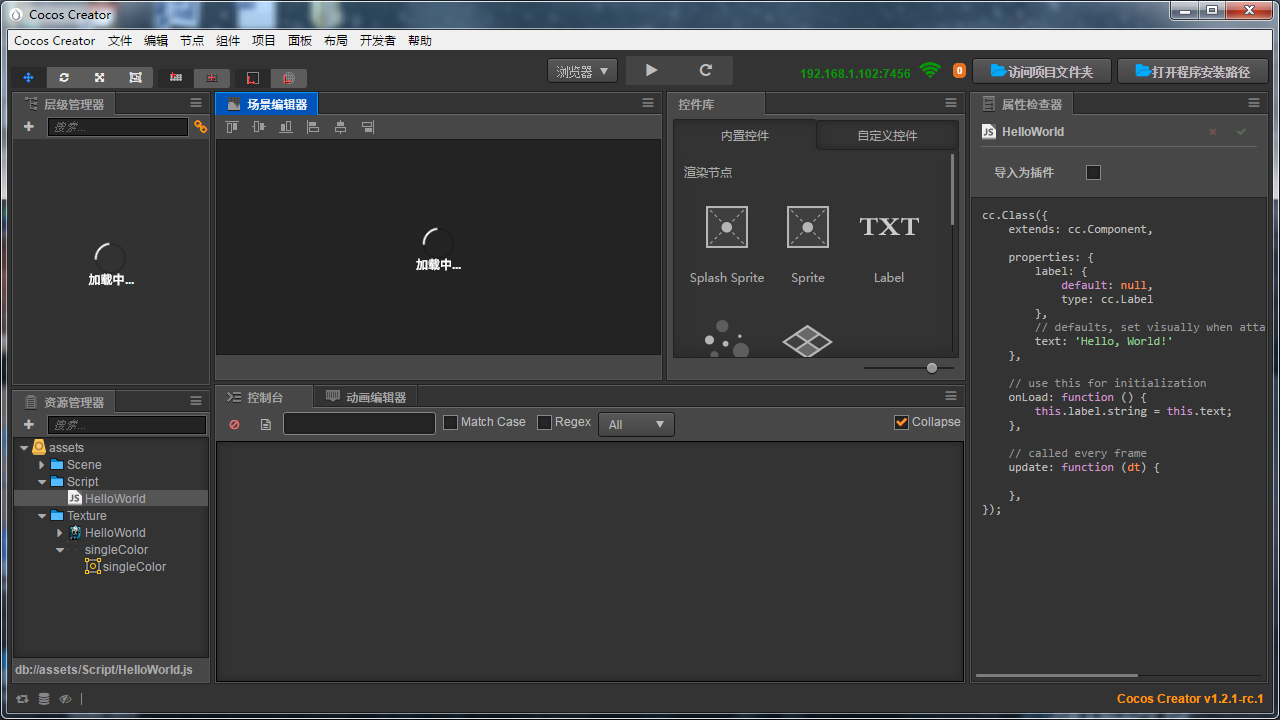Click the orange link icon beside hierarchy search
1280x720 pixels.
click(x=200, y=127)
